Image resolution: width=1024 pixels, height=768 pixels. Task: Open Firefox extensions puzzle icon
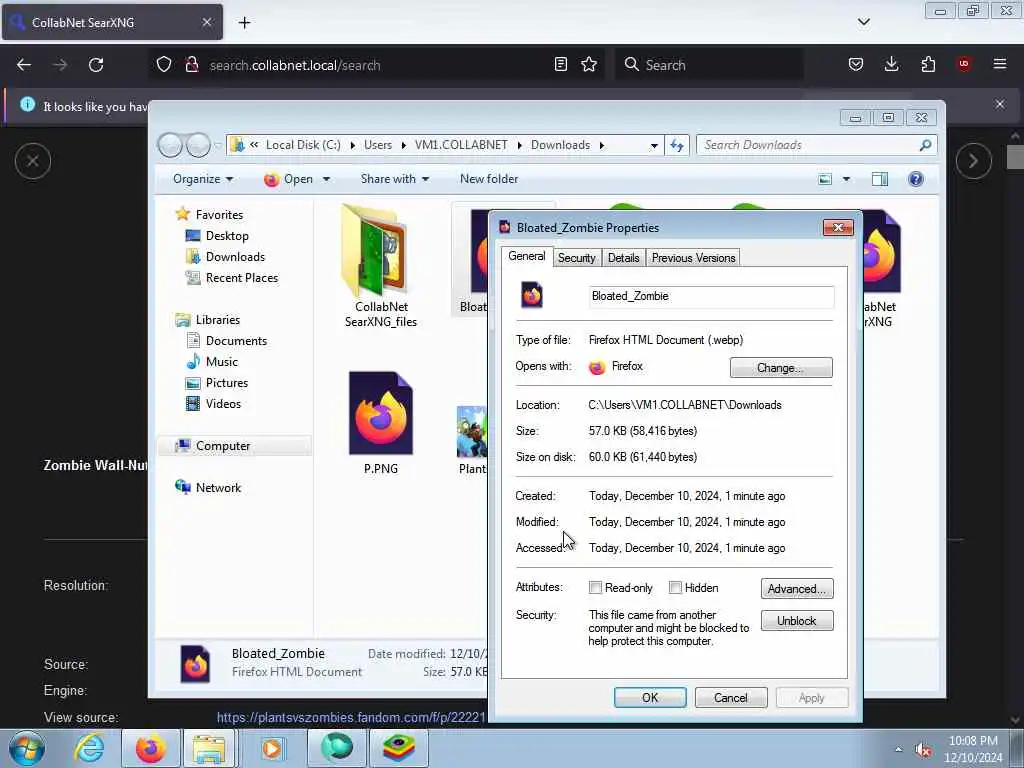click(928, 64)
